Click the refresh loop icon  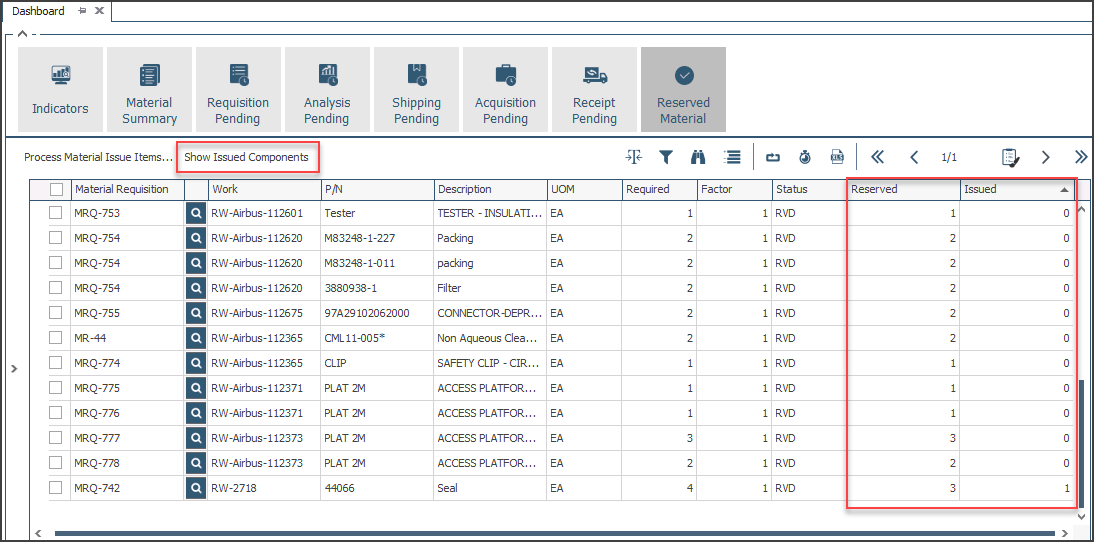[773, 157]
